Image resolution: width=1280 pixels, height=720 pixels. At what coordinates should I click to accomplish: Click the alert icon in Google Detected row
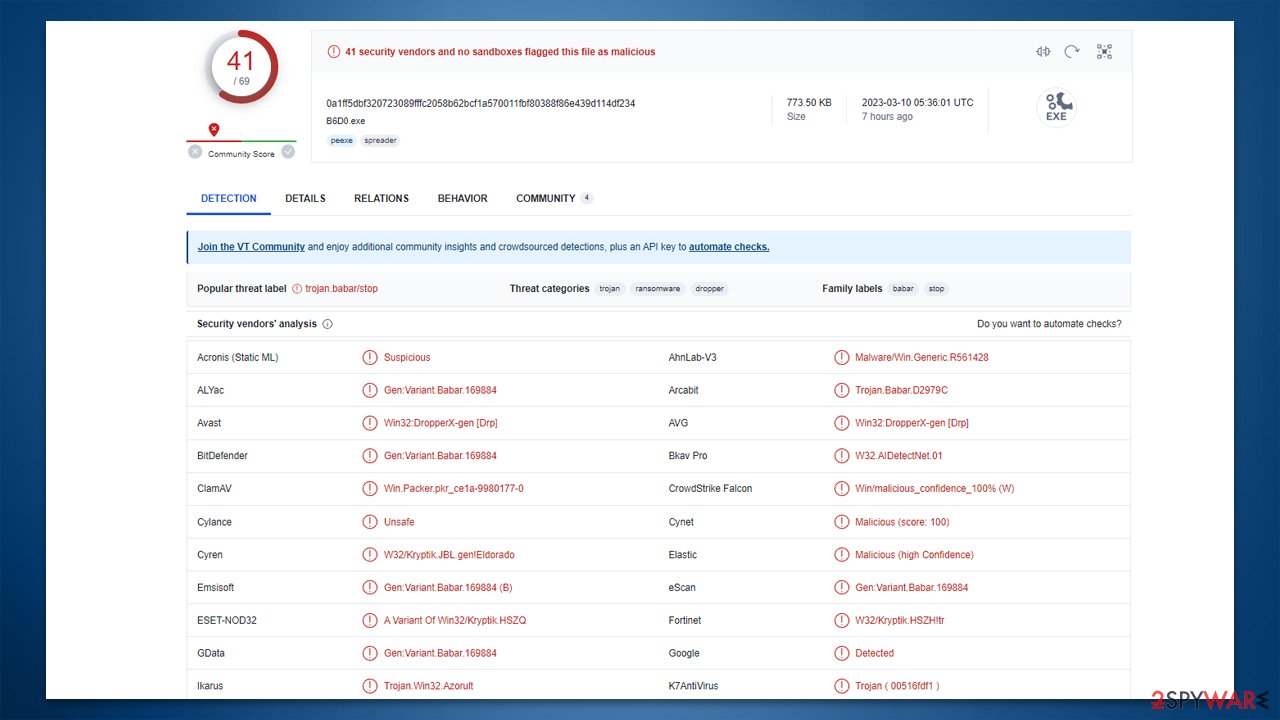(x=841, y=653)
